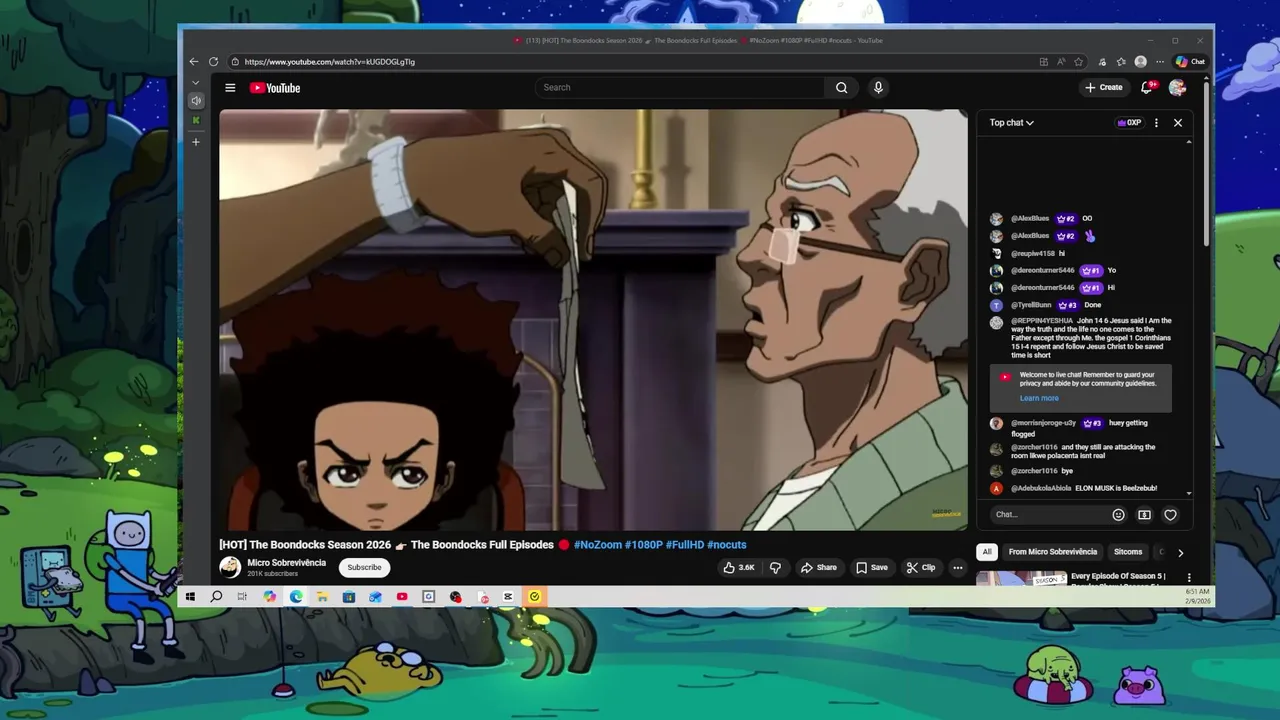Open Micro Sobrevivência channel name link
1280x720 pixels.
tap(287, 563)
